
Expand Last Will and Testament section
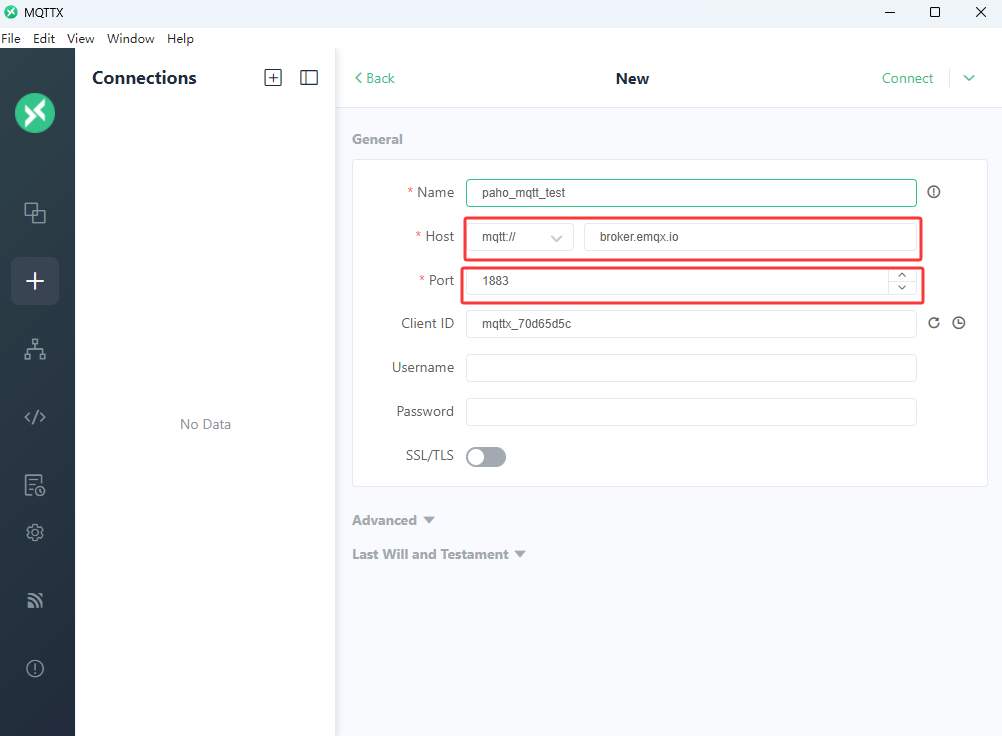[x=438, y=554]
